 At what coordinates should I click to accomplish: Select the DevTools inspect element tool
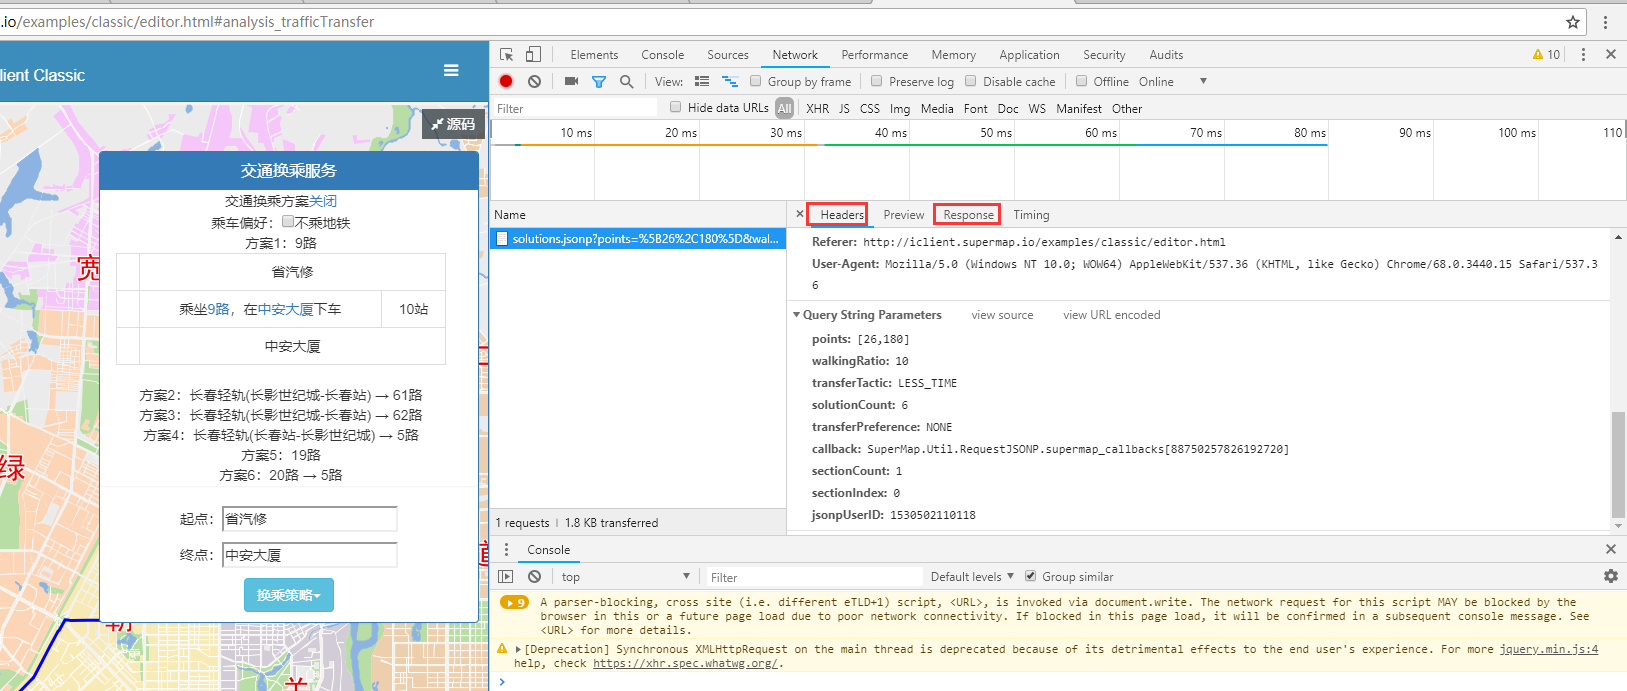pyautogui.click(x=507, y=55)
